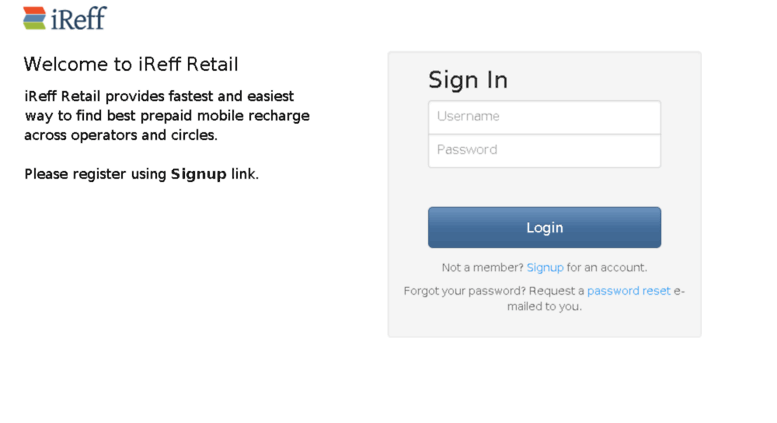777x423 pixels.
Task: Focus the Username input field
Action: pyautogui.click(x=544, y=117)
